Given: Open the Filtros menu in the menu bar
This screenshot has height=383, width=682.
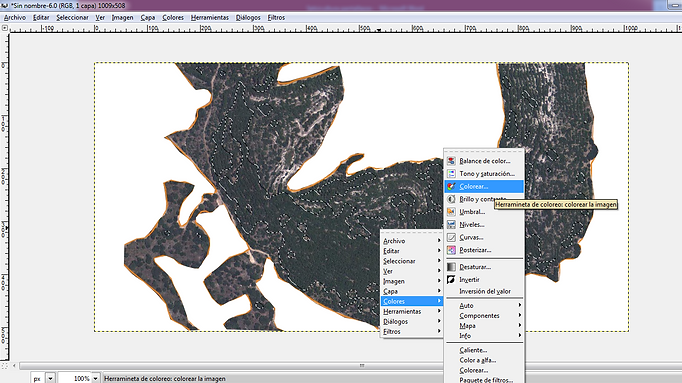Looking at the screenshot, I should pos(276,17).
